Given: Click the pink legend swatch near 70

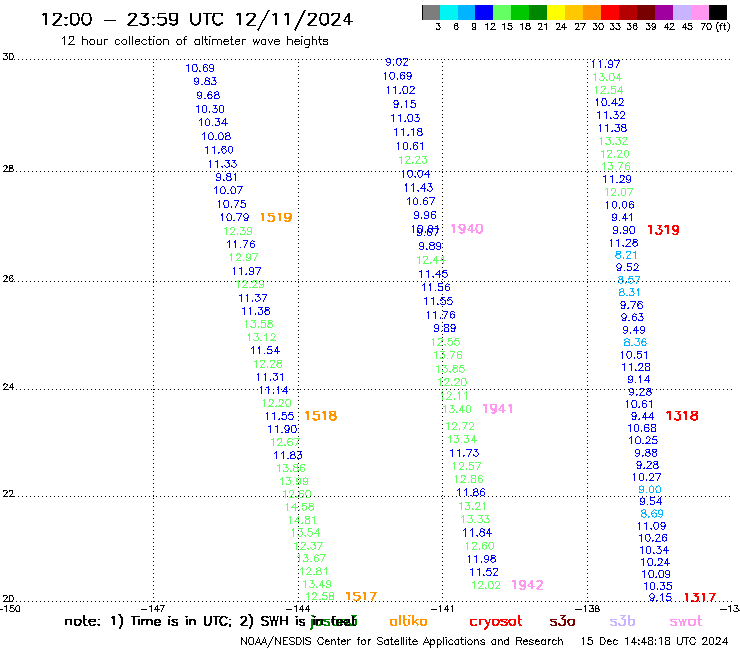Looking at the screenshot, I should (x=699, y=12).
